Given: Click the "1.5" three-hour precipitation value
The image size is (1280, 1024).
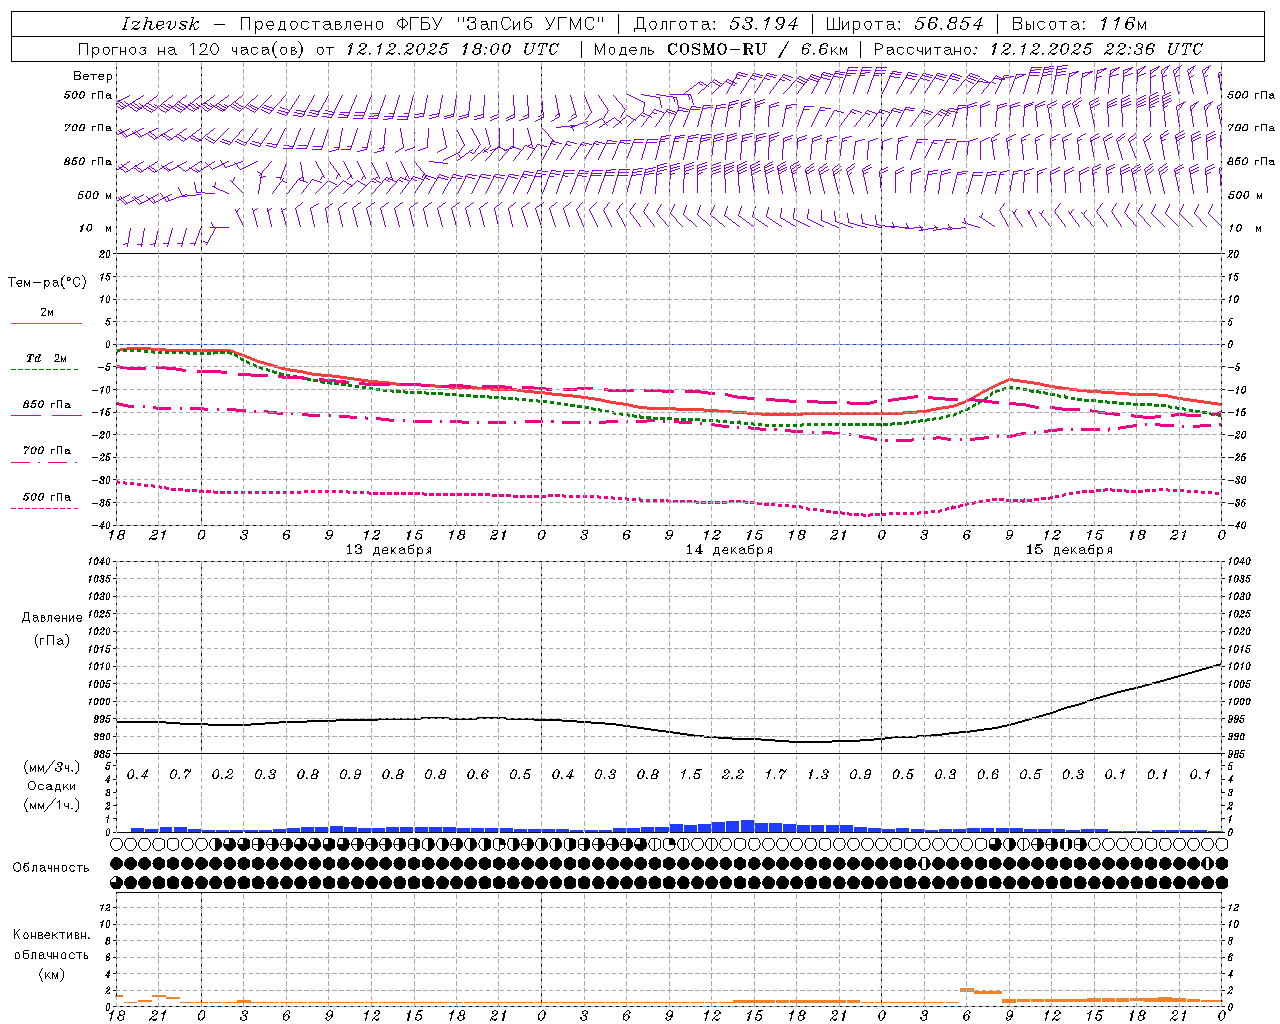Looking at the screenshot, I should coord(691,774).
